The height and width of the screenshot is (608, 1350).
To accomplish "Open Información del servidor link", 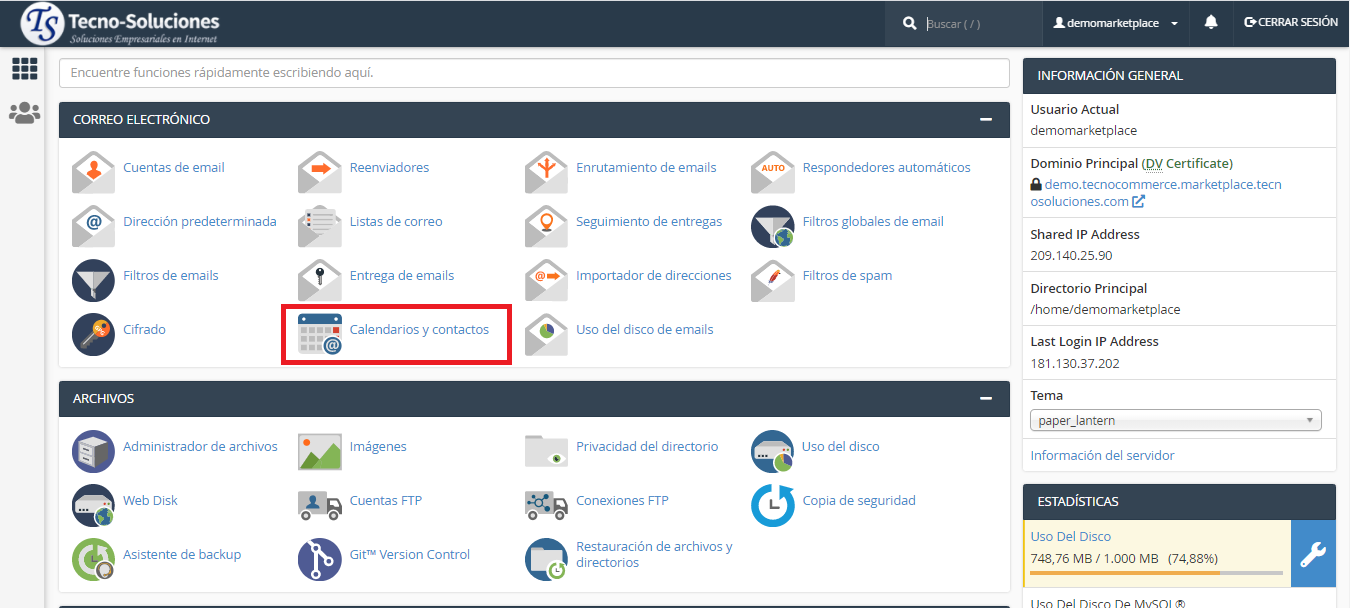I will [x=1102, y=455].
